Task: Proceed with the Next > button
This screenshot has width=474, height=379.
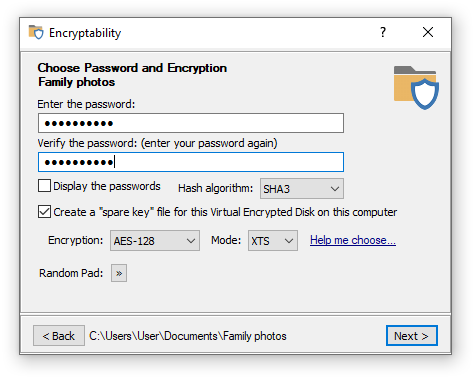Action: click(412, 336)
